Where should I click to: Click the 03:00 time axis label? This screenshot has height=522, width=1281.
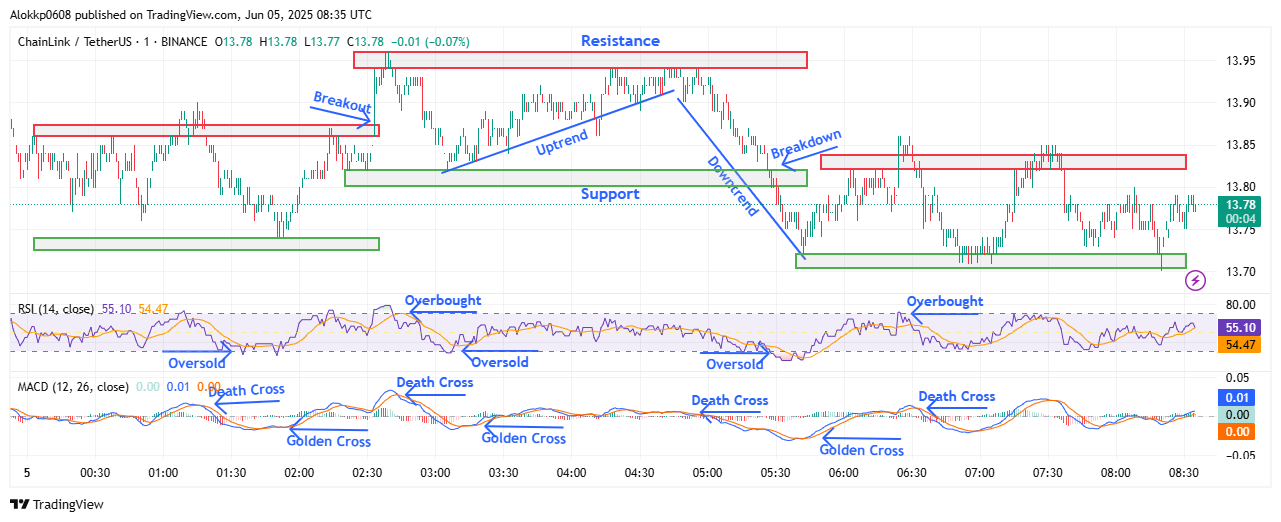click(434, 472)
